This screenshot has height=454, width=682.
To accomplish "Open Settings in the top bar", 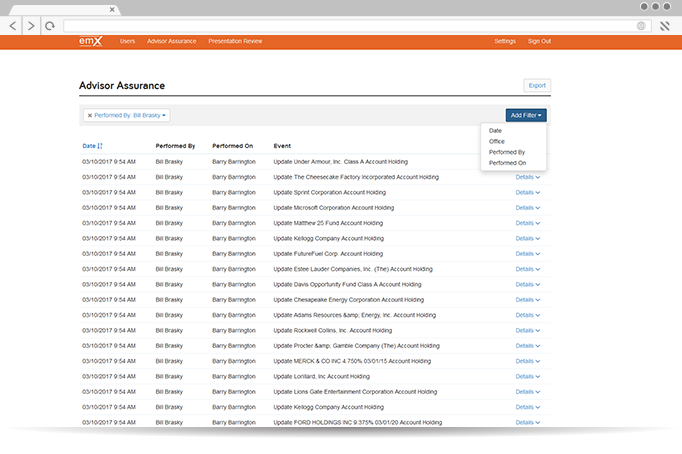I will [x=505, y=41].
